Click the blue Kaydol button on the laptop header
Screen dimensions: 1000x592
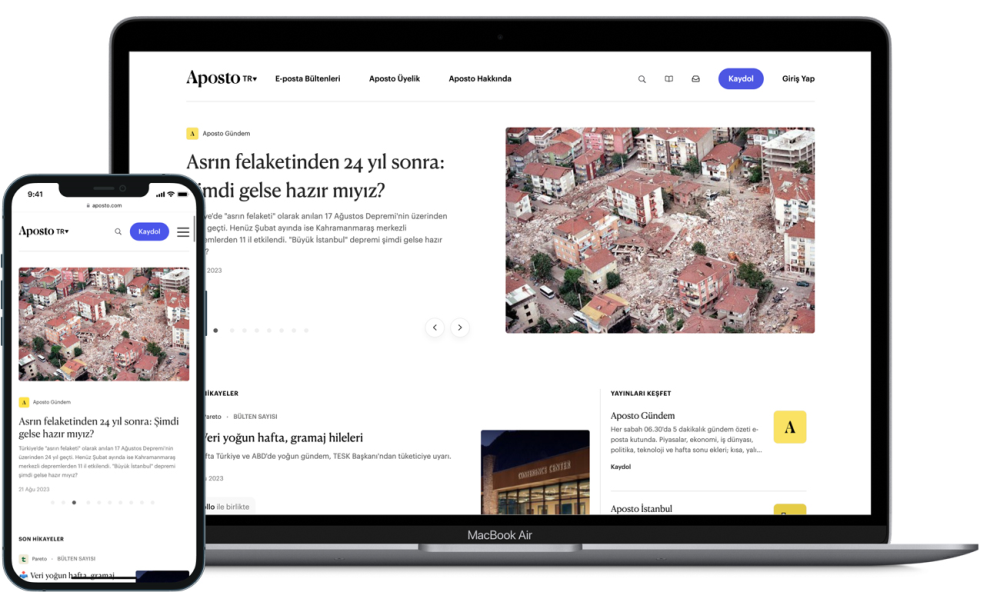pos(740,78)
